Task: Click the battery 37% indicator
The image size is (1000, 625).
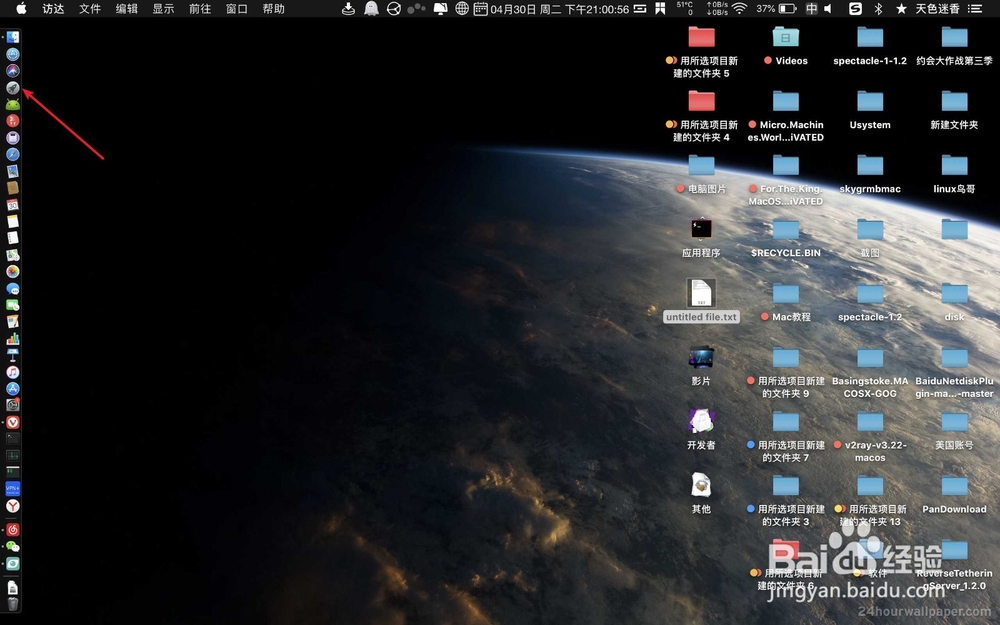Action: [x=776, y=8]
